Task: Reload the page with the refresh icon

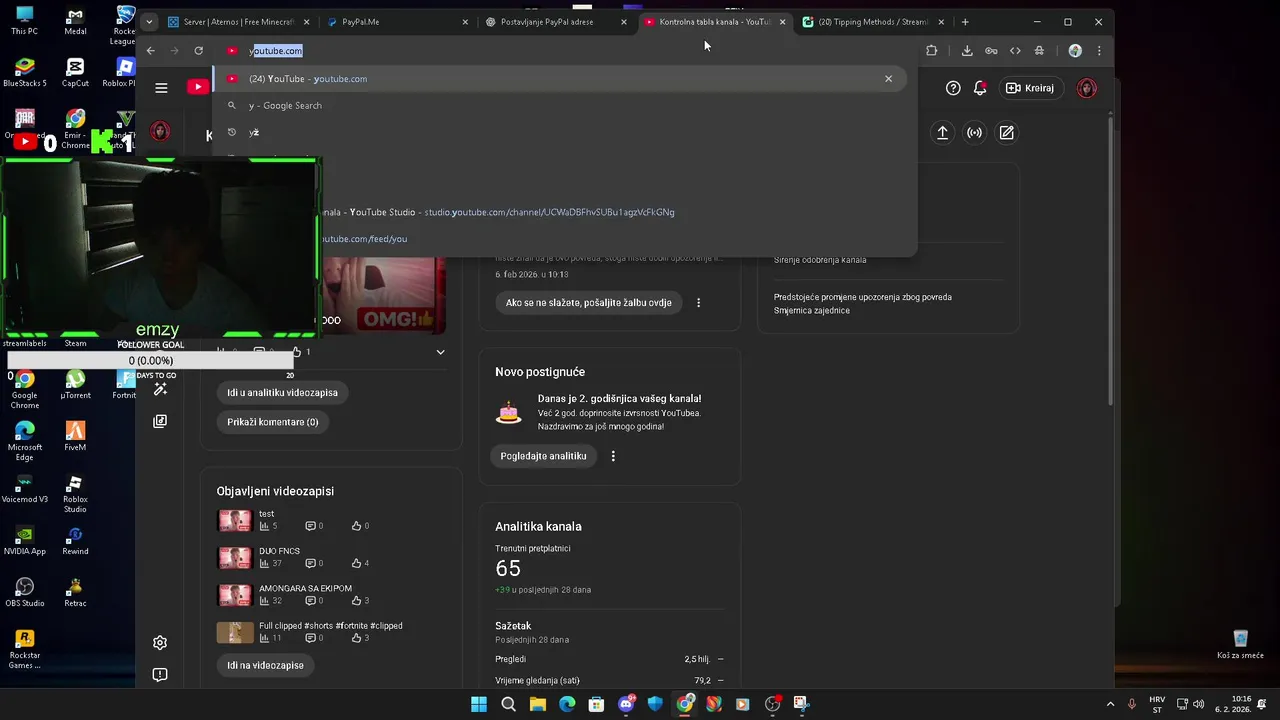Action: coord(199,50)
